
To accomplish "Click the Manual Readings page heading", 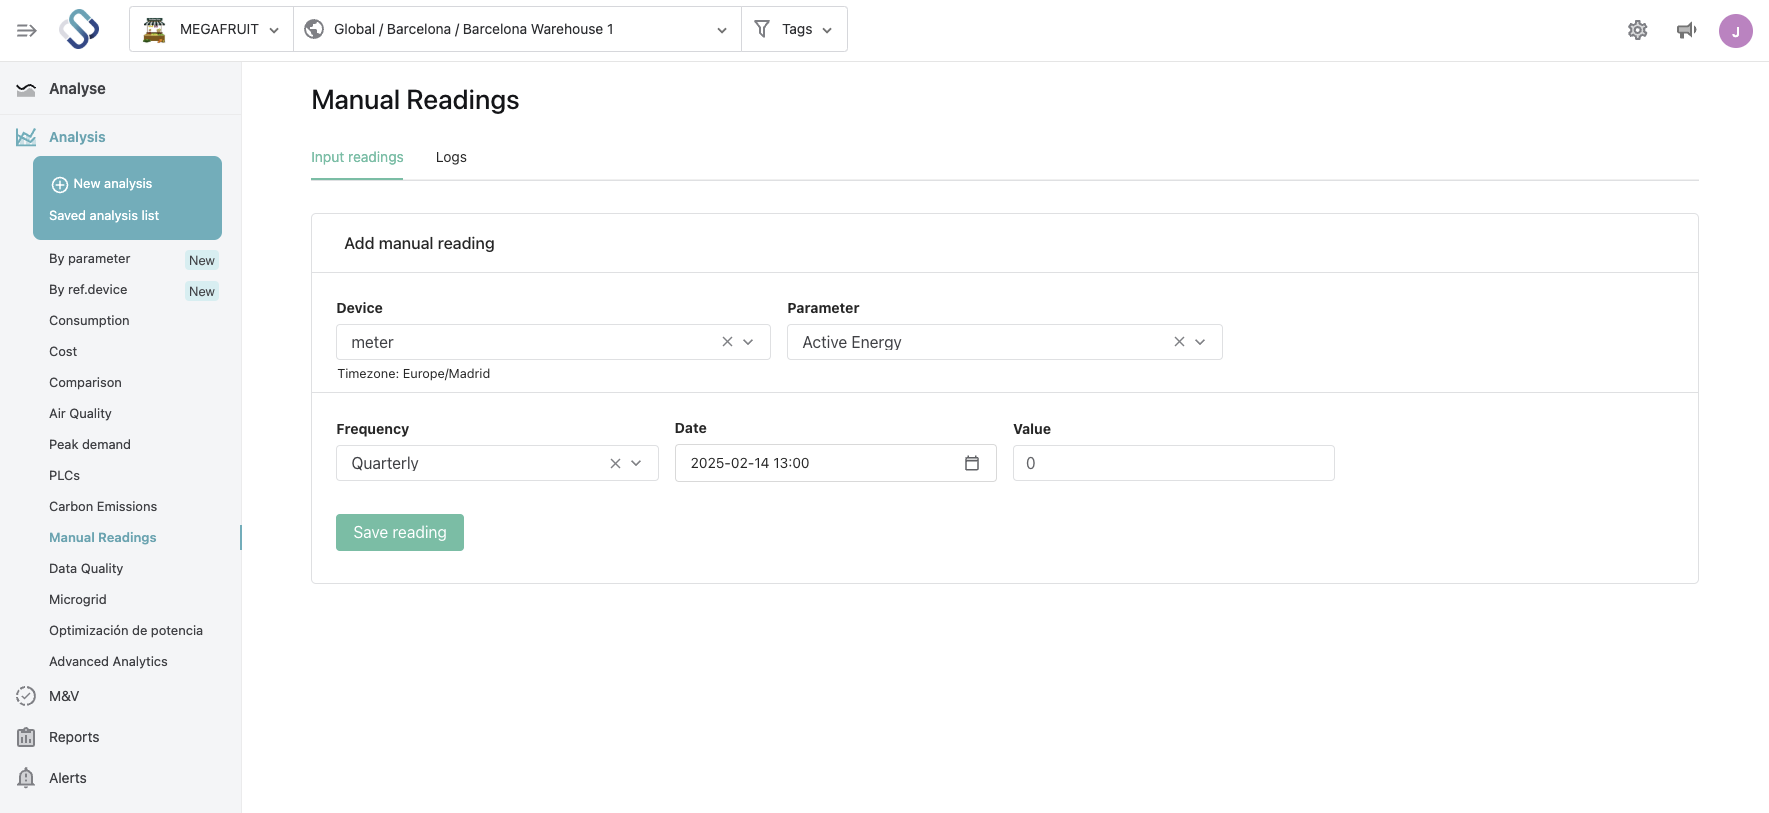I will (x=415, y=100).
